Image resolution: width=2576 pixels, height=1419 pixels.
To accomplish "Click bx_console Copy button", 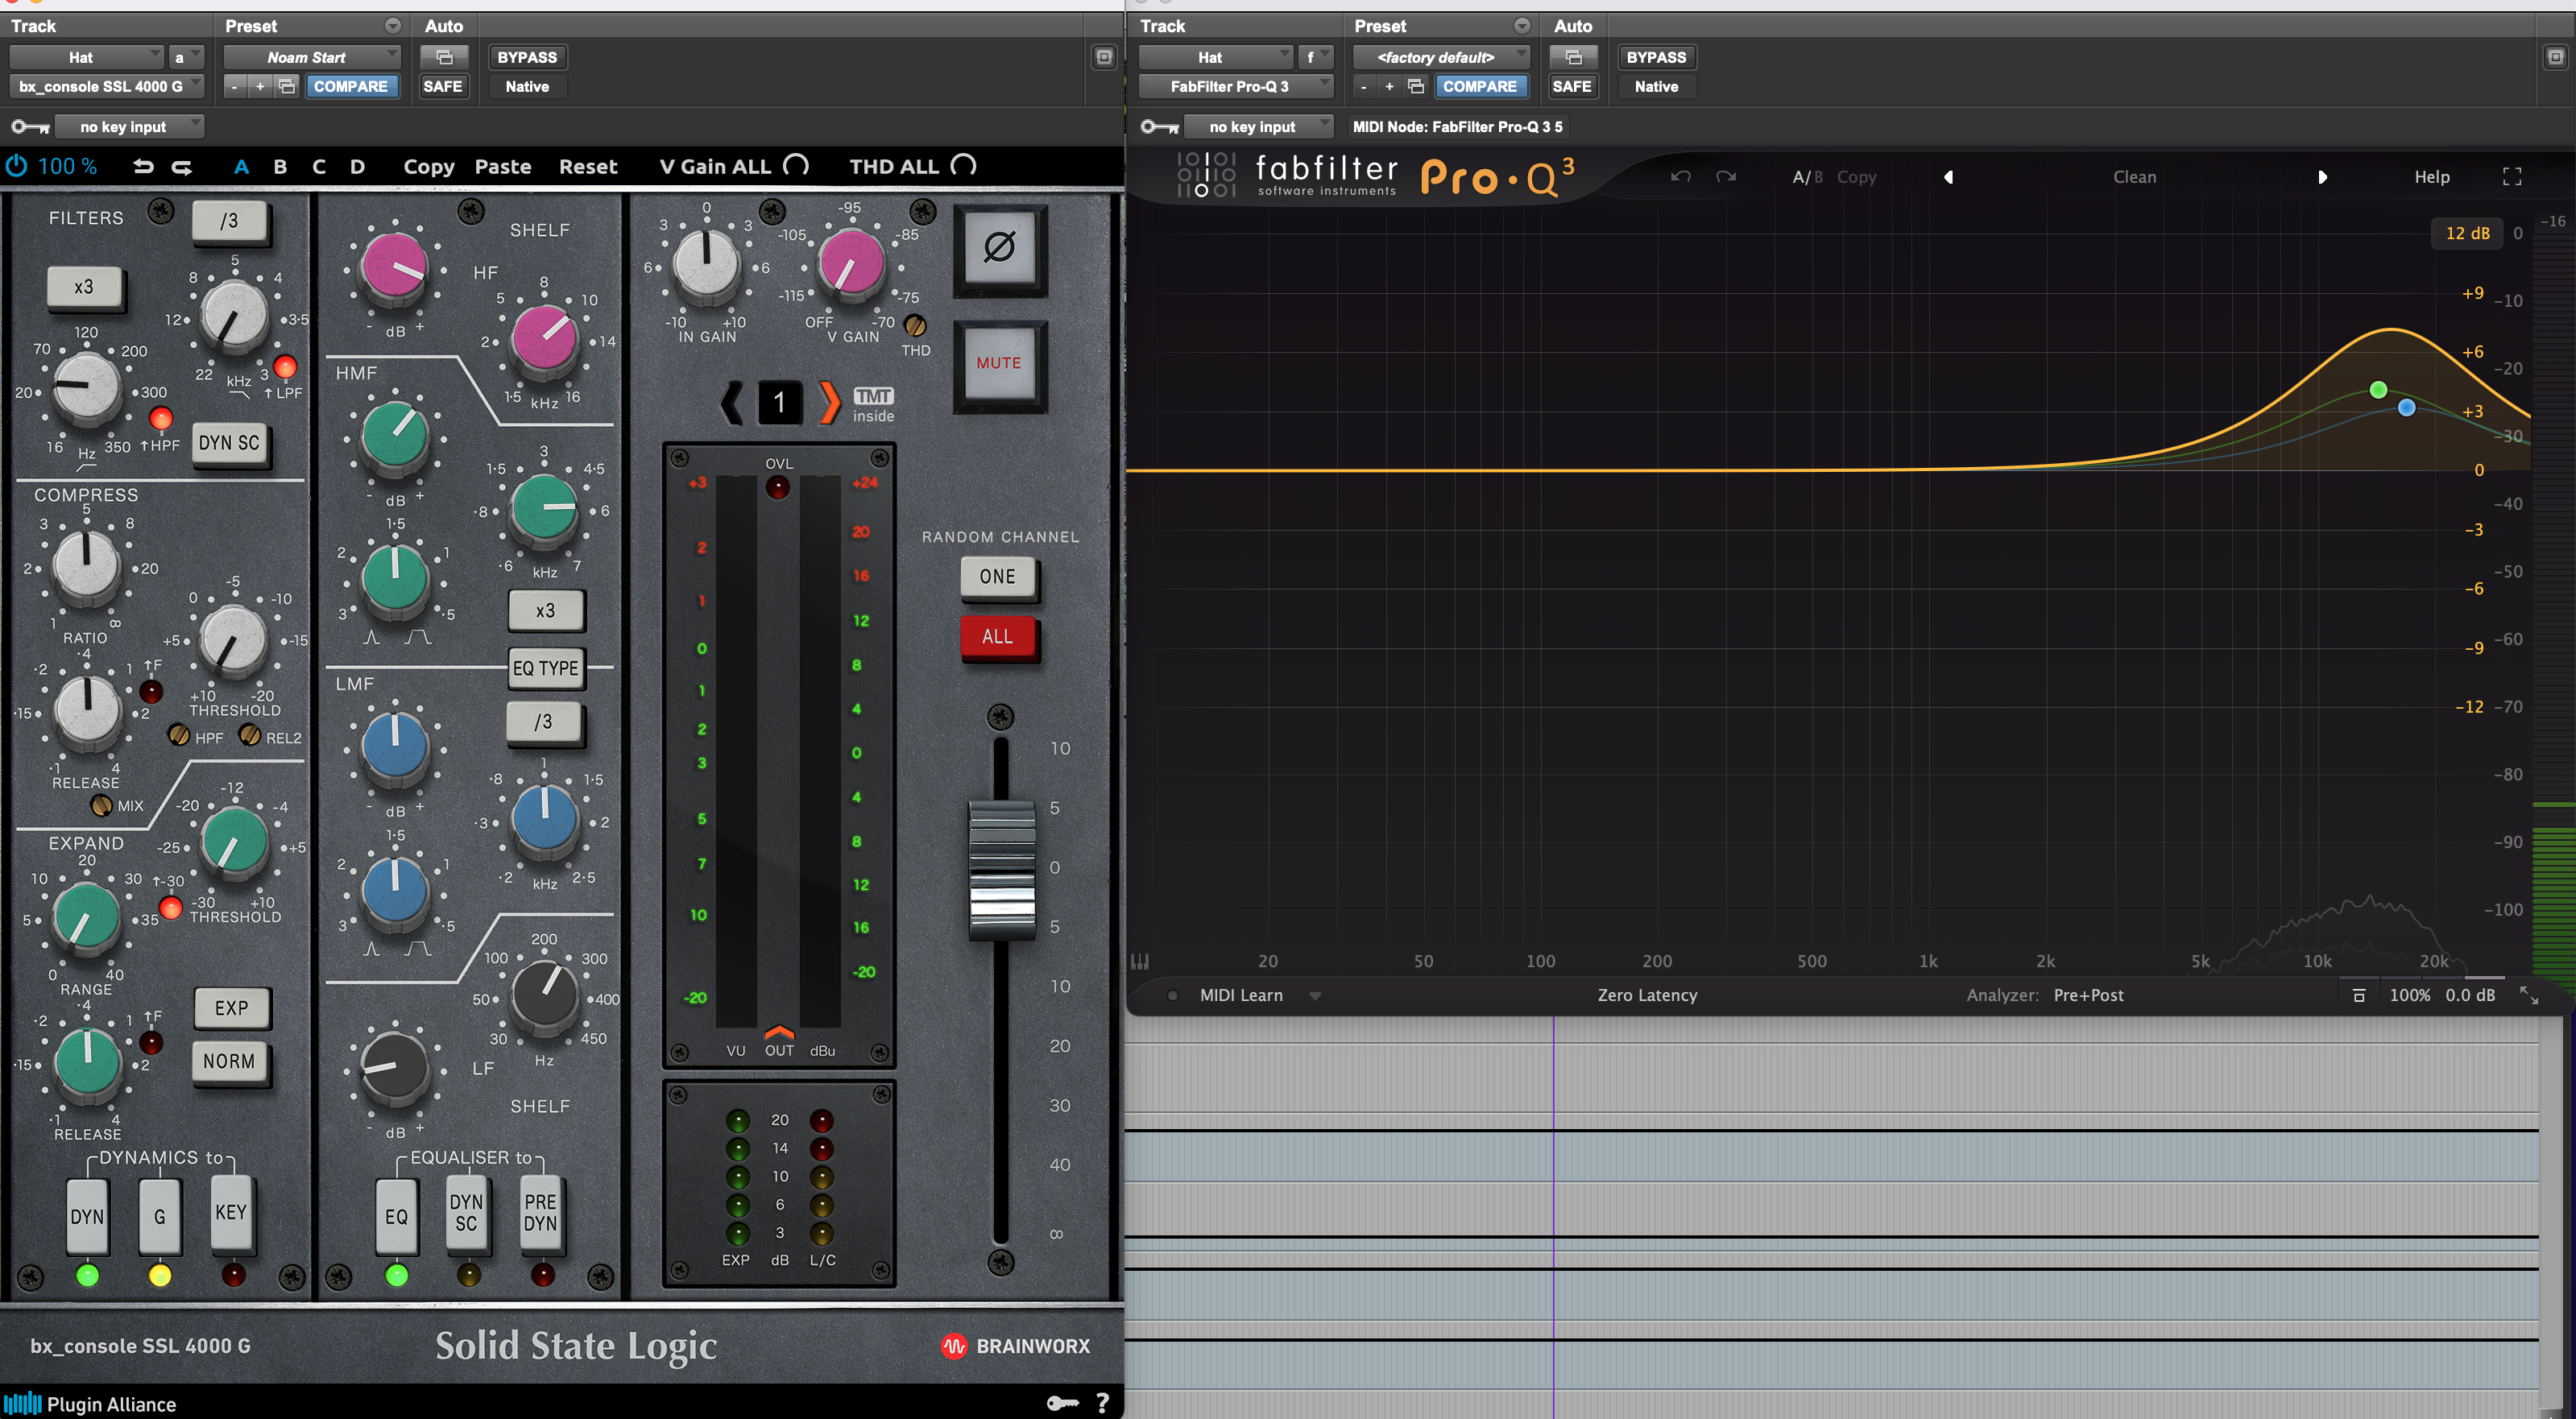I will 428,167.
